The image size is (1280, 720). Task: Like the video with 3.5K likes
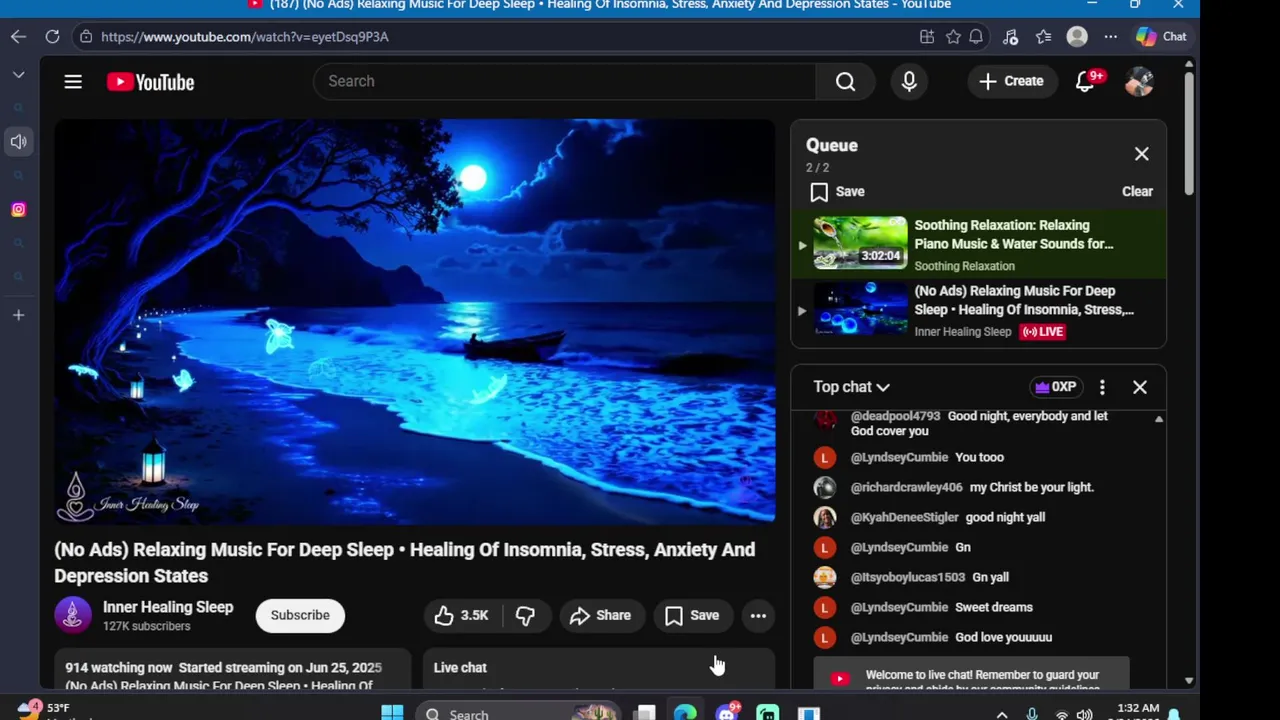coord(461,615)
